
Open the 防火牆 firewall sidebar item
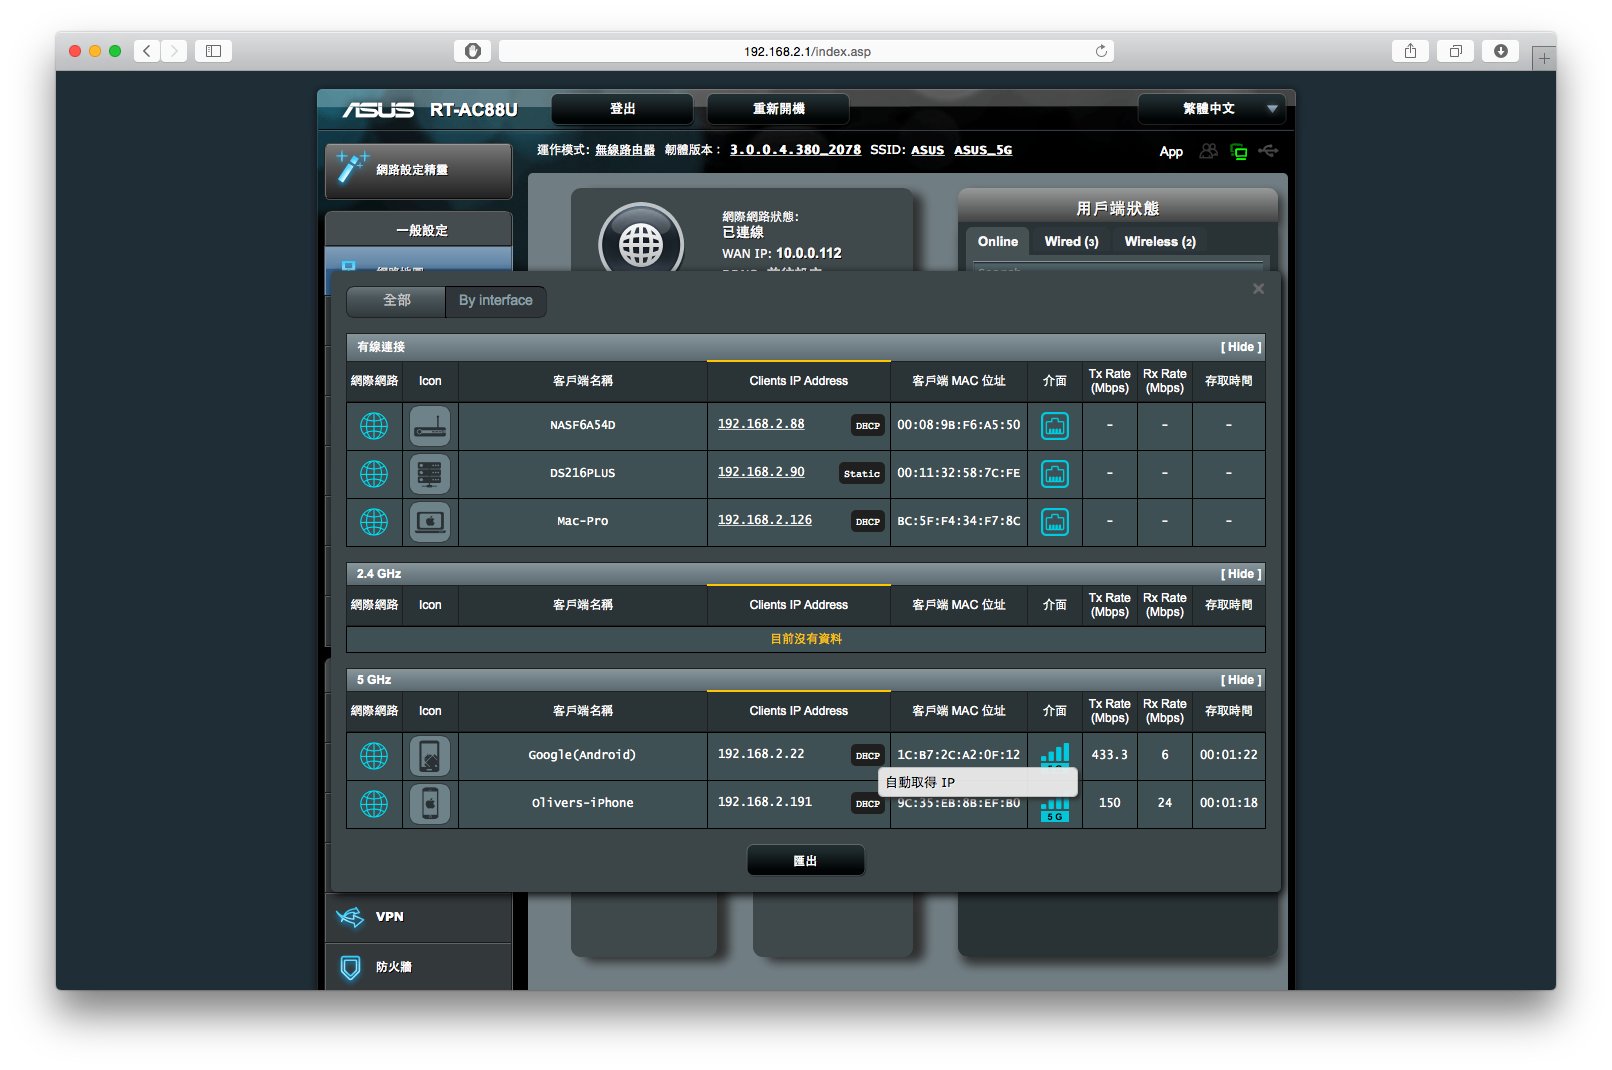(x=419, y=967)
